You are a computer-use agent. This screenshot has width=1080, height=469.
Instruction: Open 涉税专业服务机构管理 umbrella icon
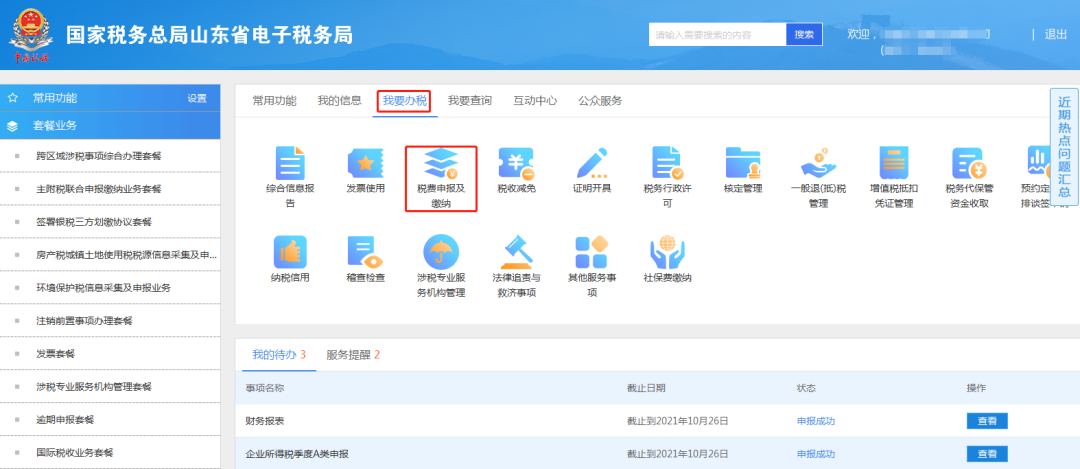pos(442,252)
